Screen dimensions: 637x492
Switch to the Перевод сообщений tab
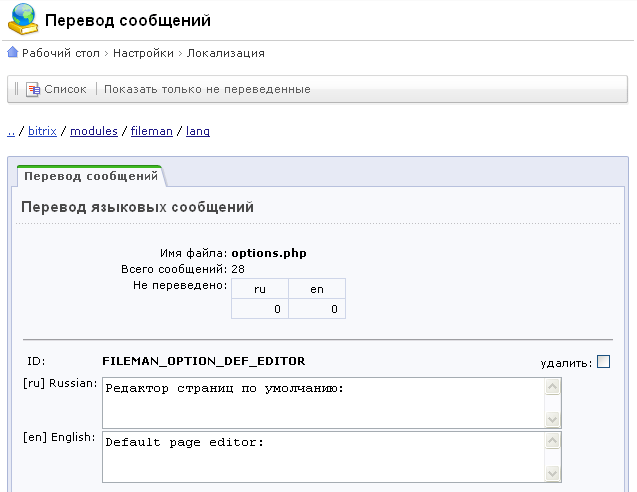click(90, 176)
